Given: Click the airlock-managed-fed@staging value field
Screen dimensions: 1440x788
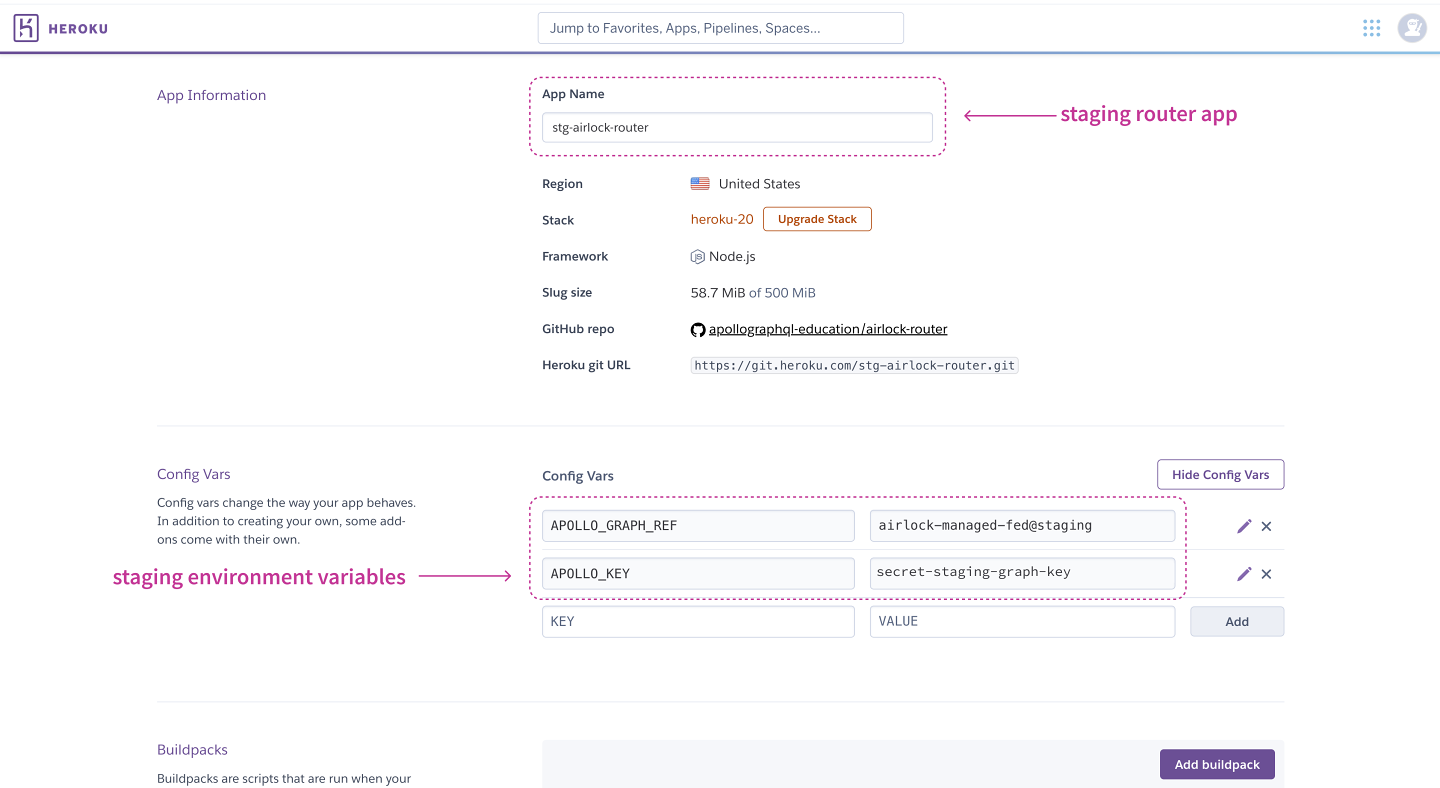Looking at the screenshot, I should click(x=1022, y=526).
